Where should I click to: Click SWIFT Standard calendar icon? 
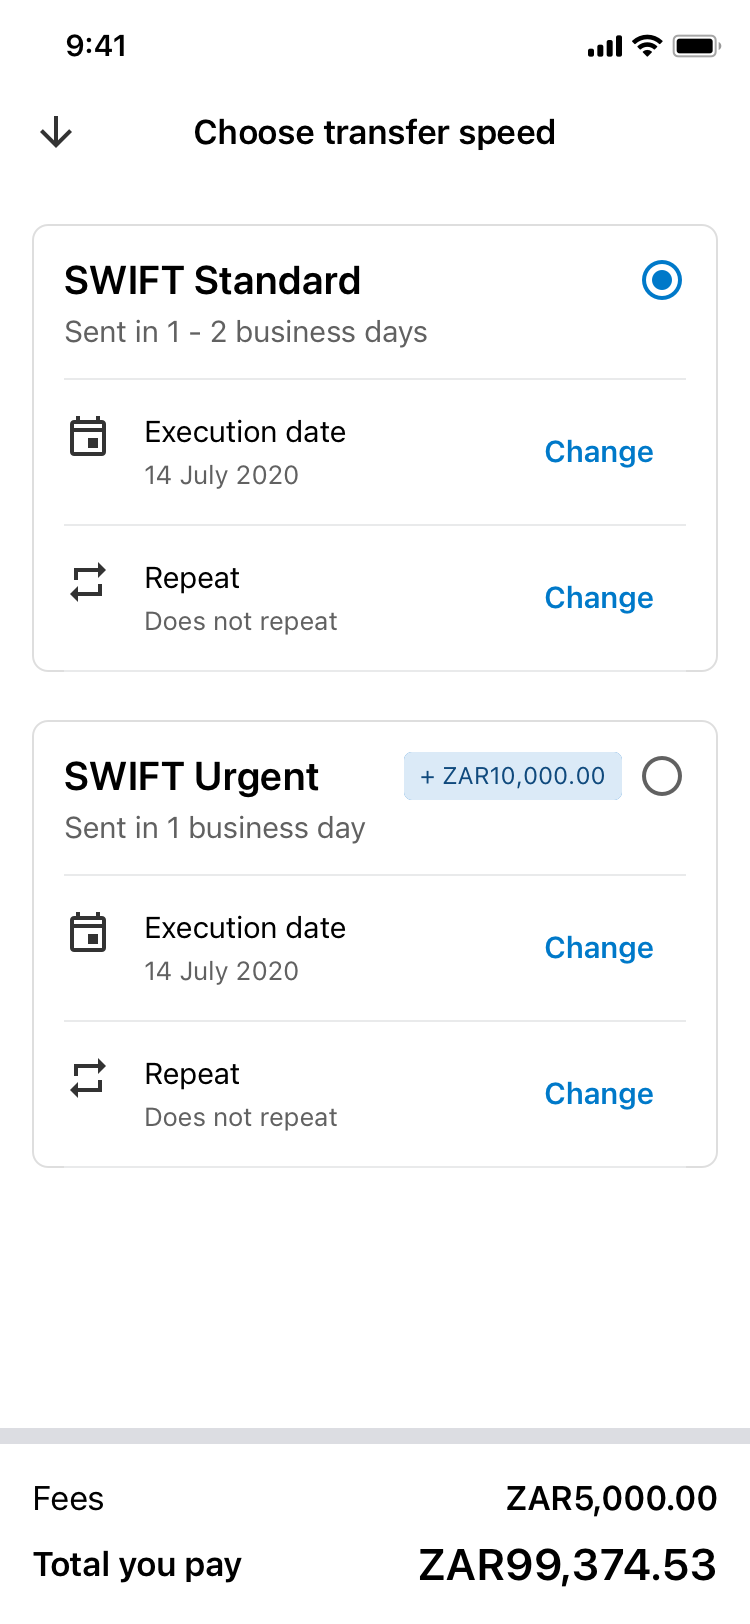tap(88, 436)
